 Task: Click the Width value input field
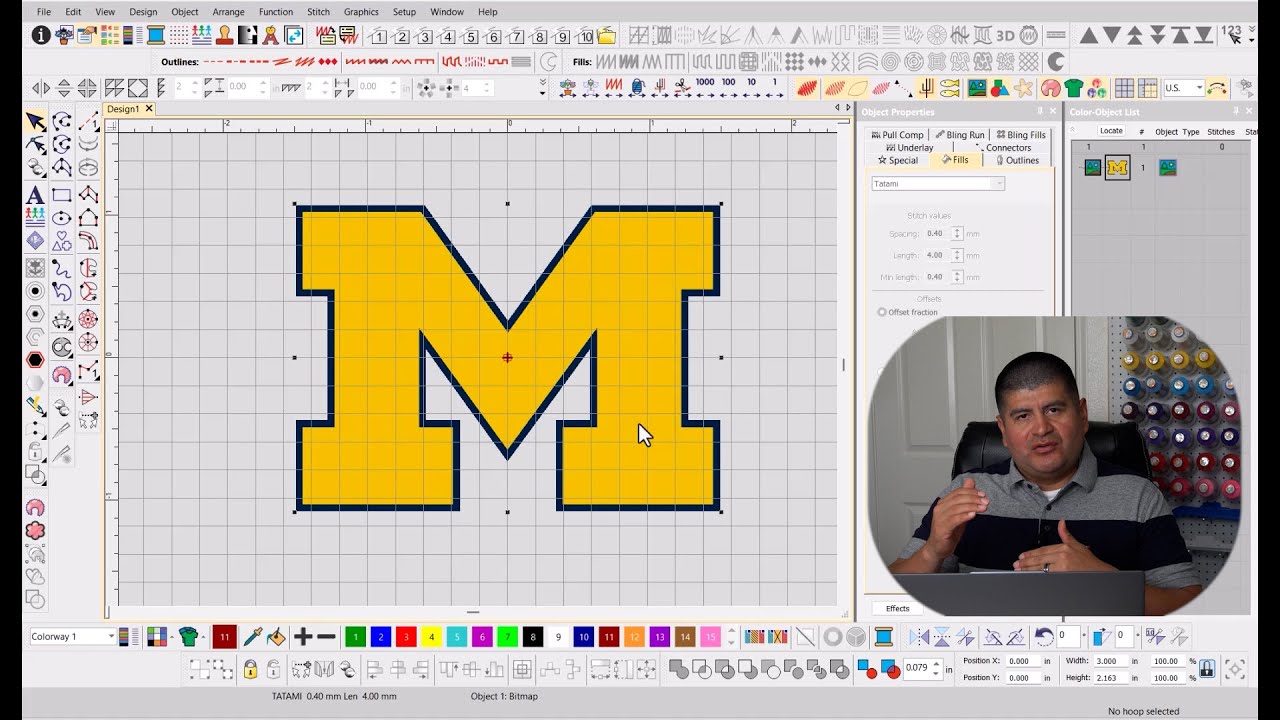[1109, 661]
